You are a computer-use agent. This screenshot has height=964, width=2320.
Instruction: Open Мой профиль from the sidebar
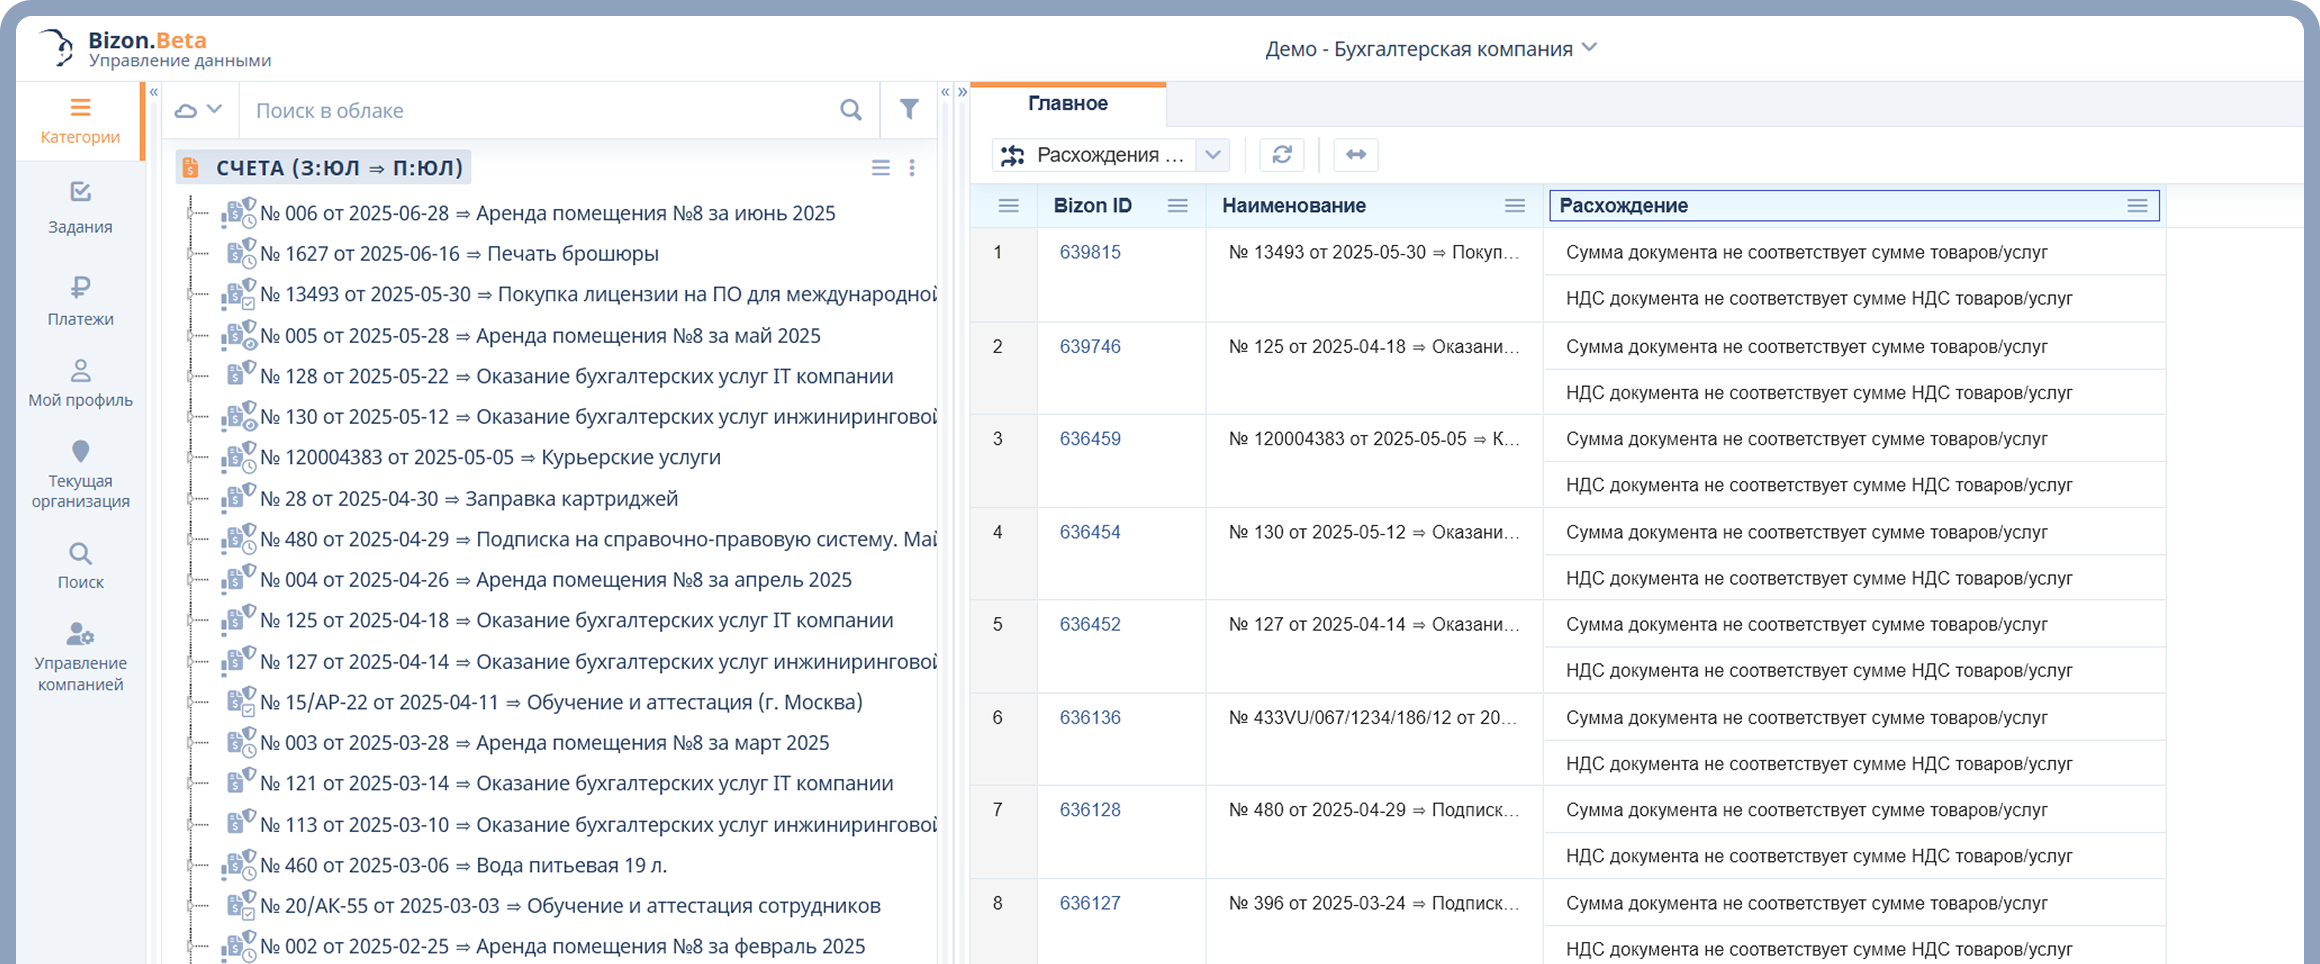pyautogui.click(x=80, y=383)
